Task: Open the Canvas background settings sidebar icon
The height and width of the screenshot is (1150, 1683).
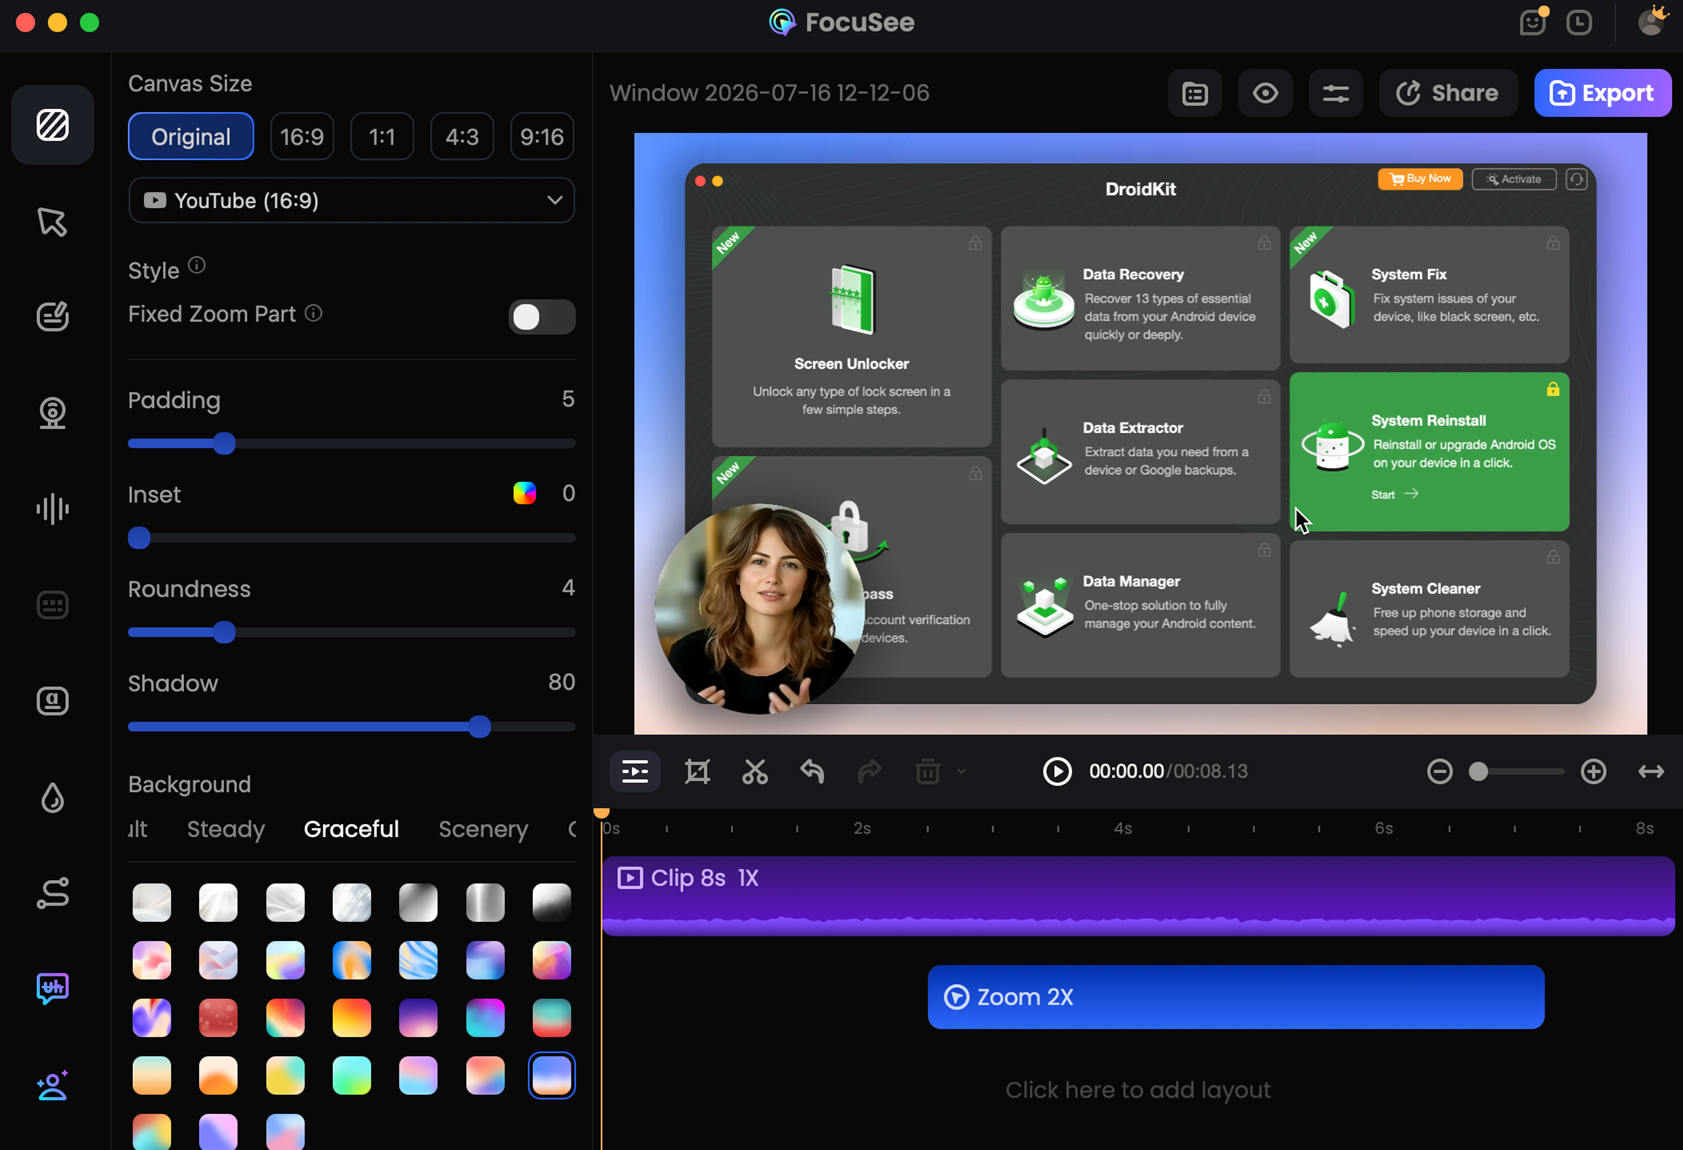Action: click(53, 125)
